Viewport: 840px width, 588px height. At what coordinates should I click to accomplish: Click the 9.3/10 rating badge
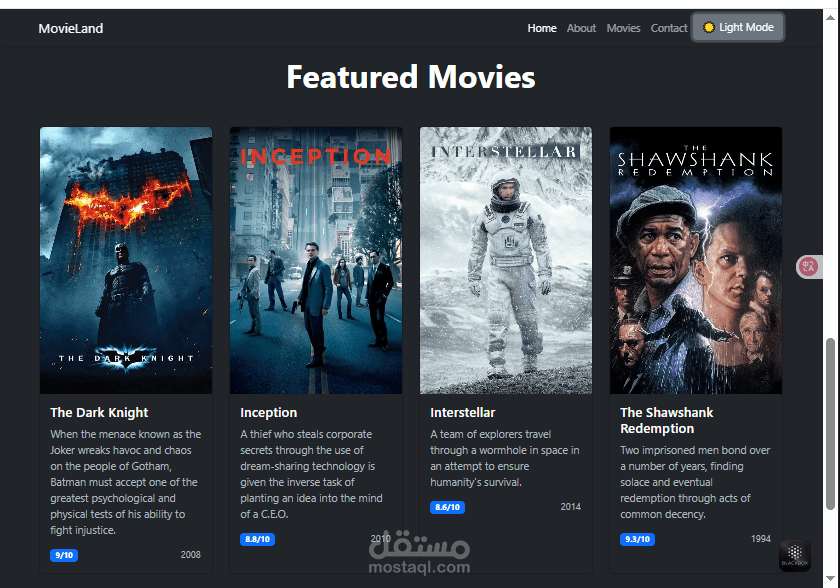point(638,539)
